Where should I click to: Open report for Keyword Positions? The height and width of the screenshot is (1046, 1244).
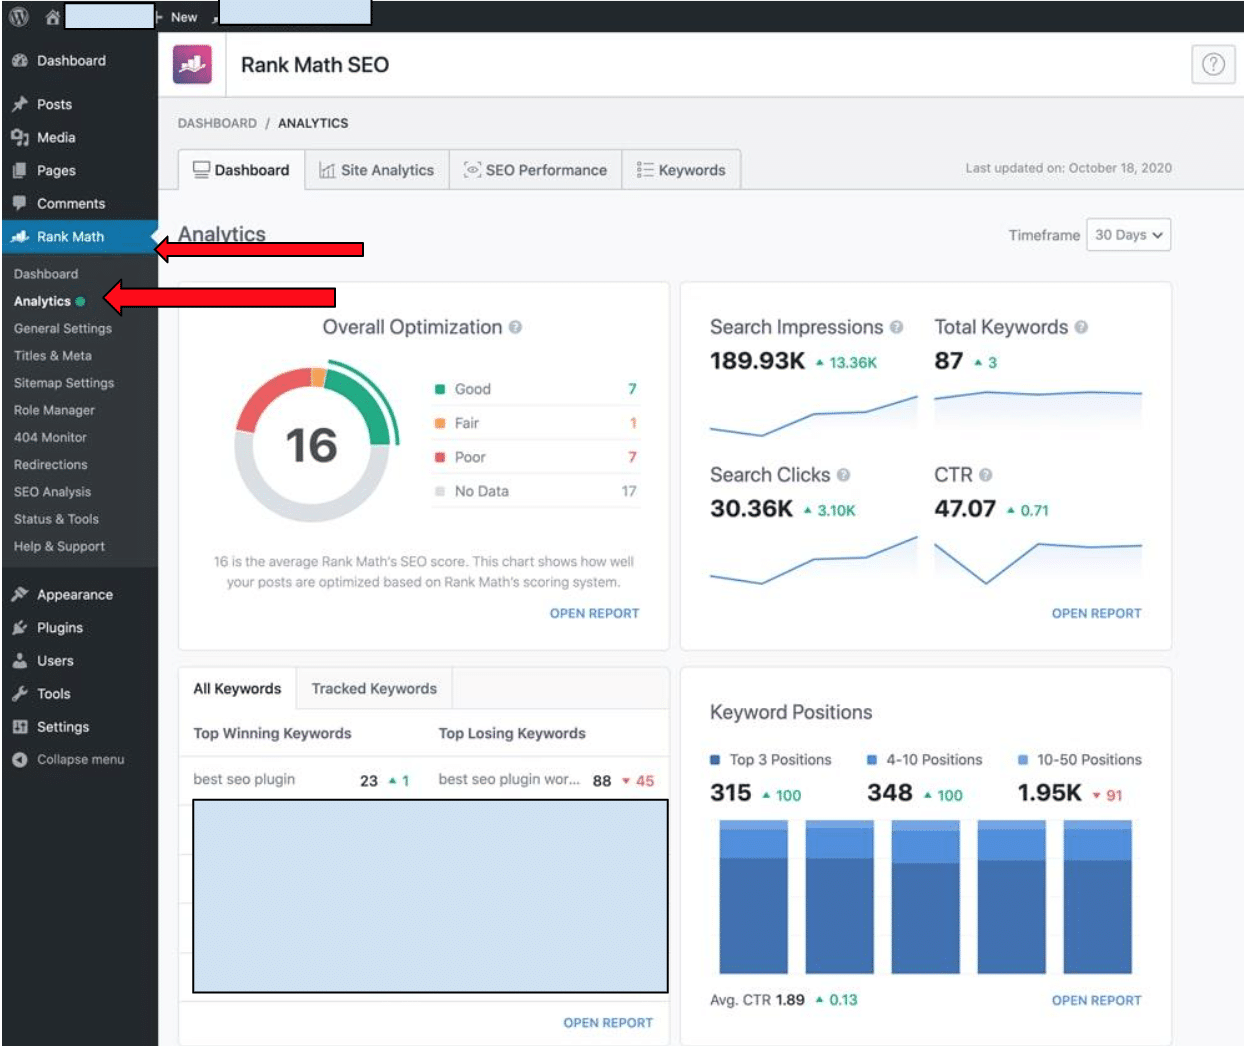point(1096,1000)
